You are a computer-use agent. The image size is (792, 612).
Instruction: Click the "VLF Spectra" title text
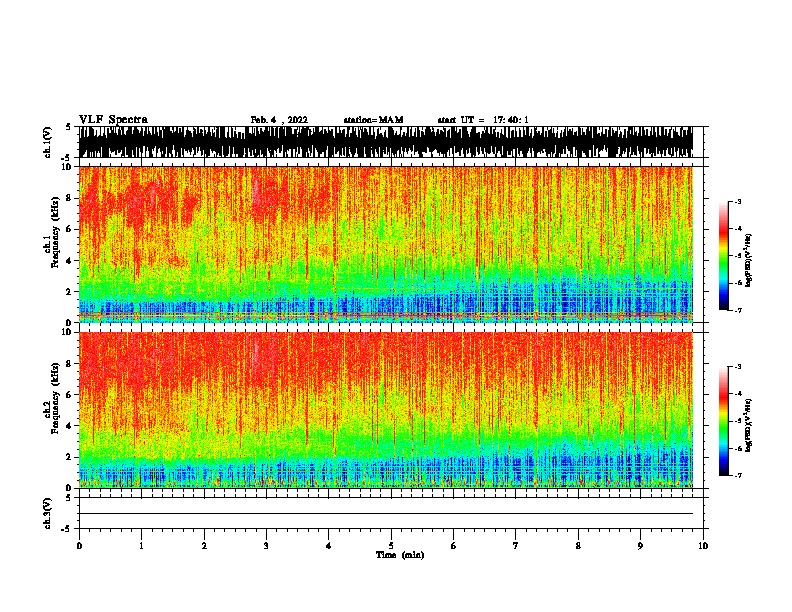tap(113, 120)
